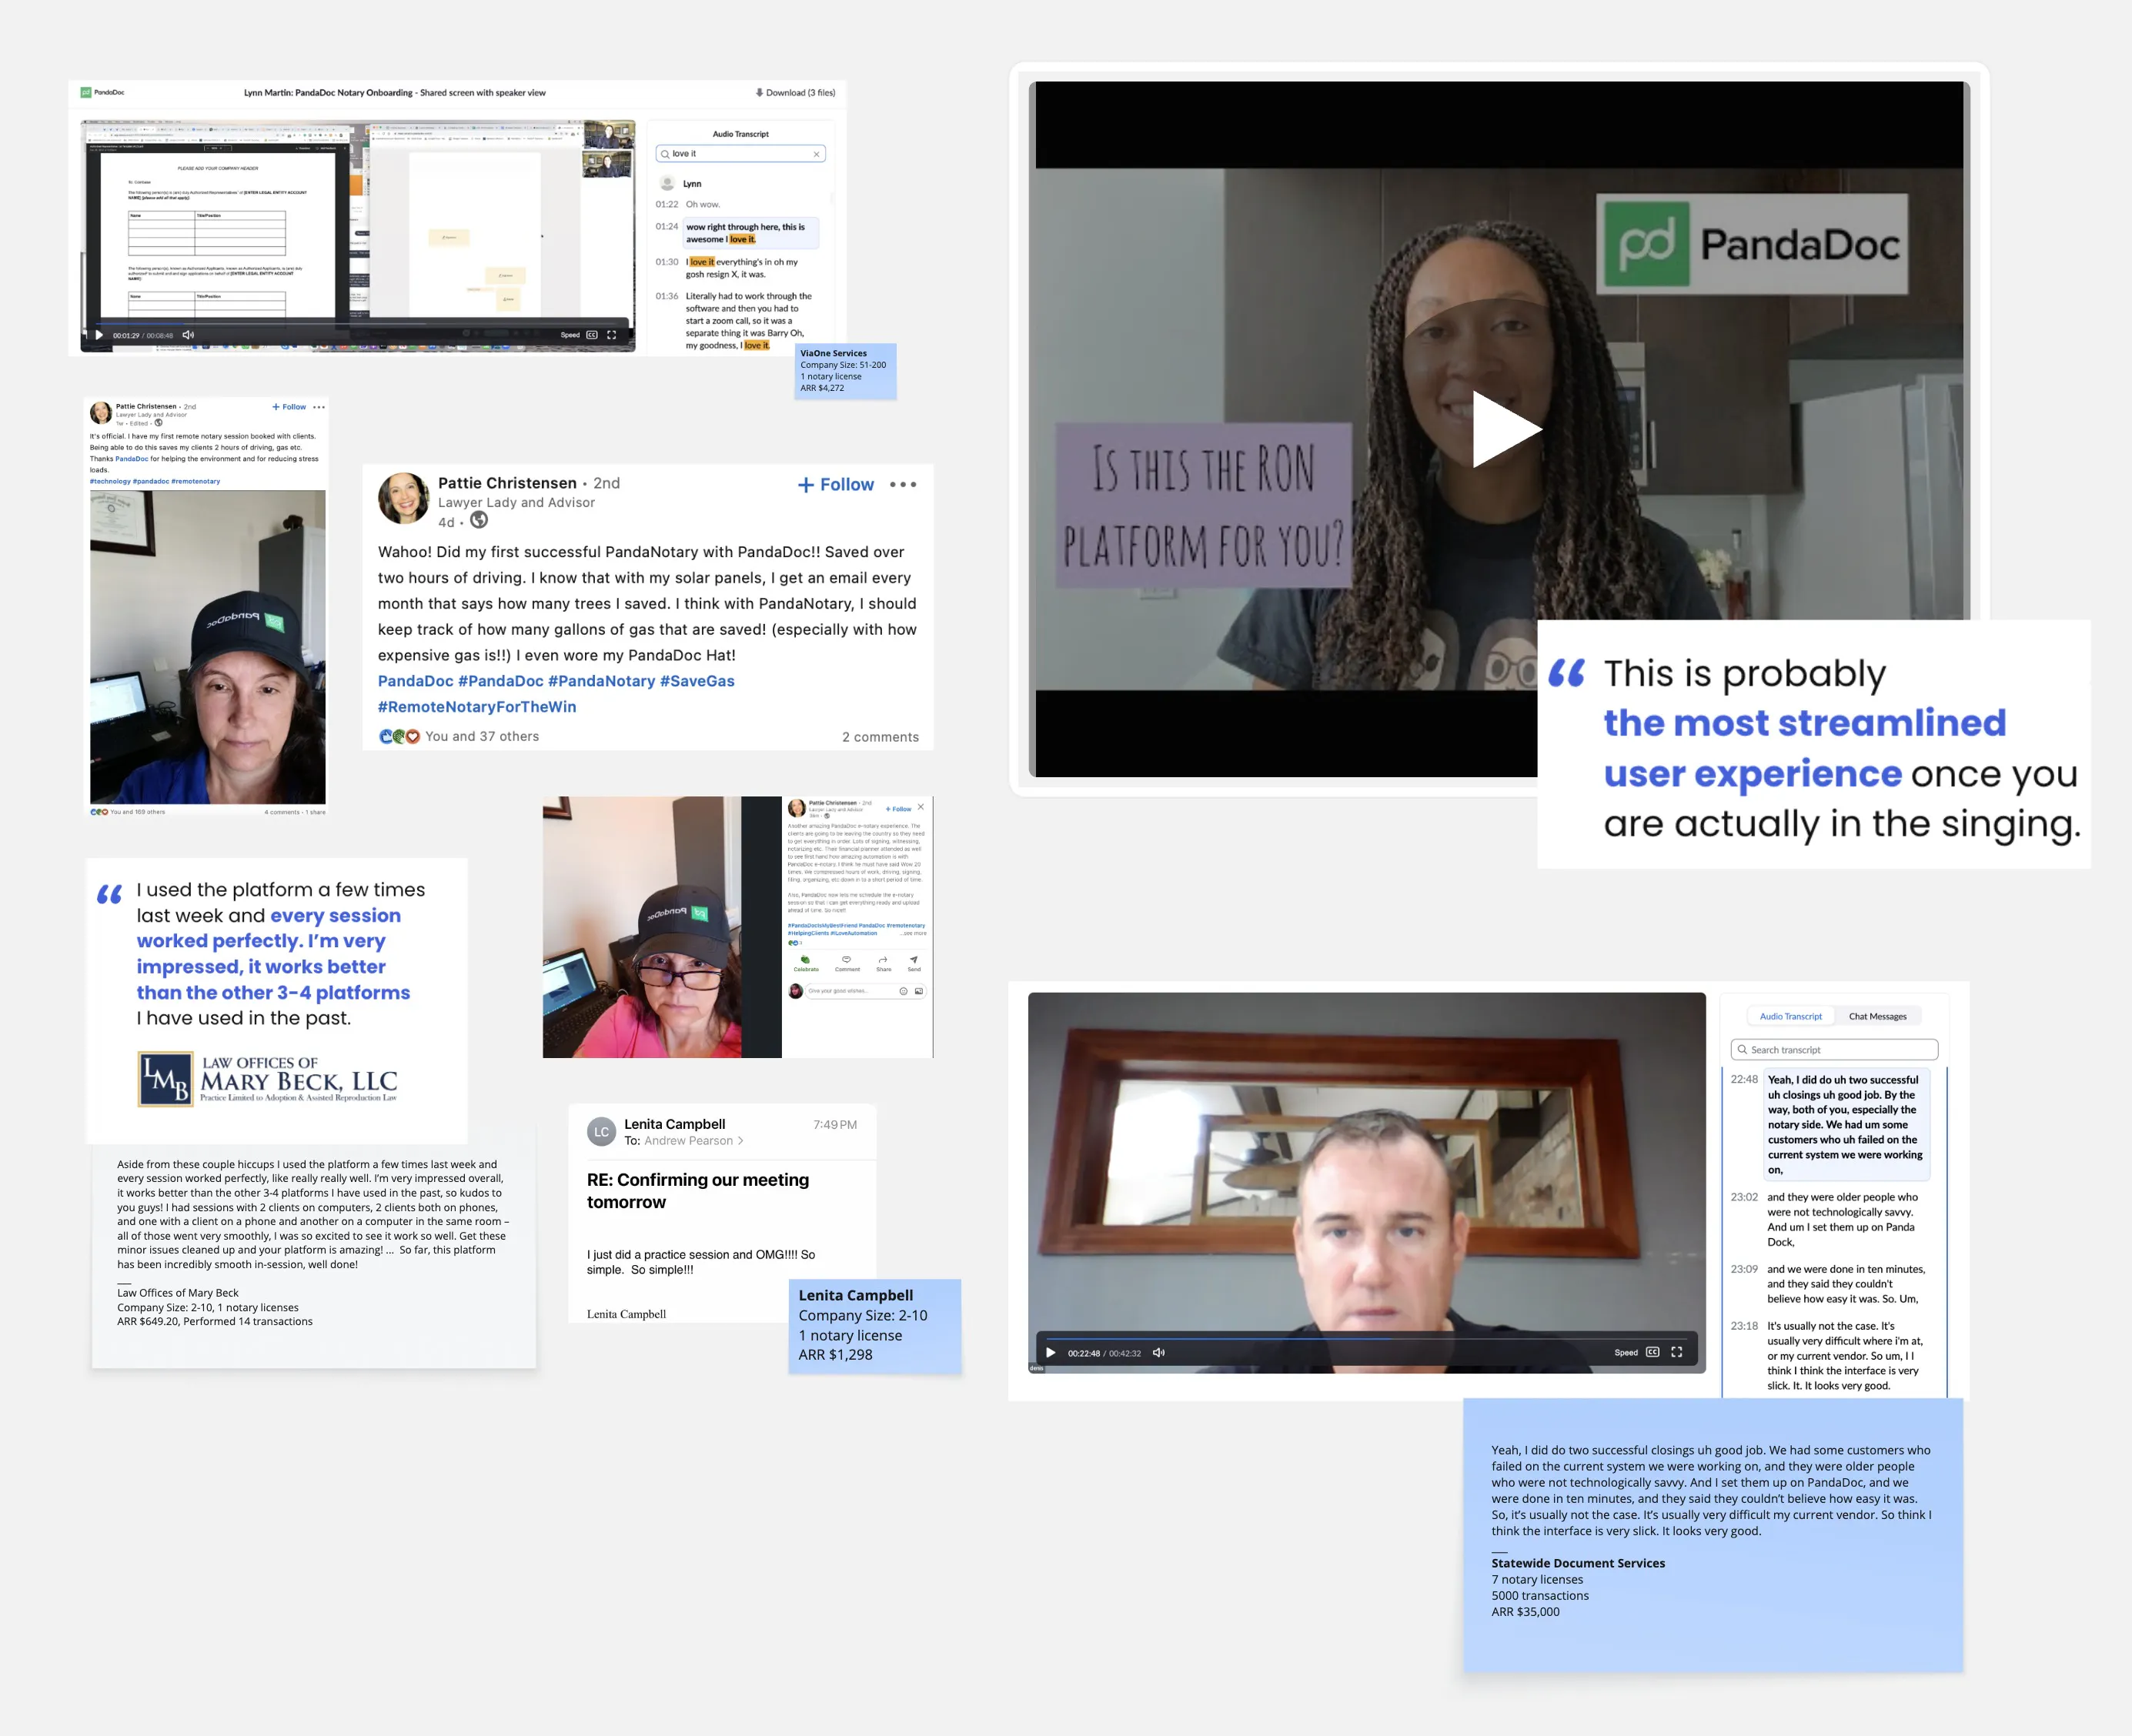This screenshot has height=1736, width=2132.
Task: Open Speed menu in the bottom-right recording
Action: point(1626,1352)
